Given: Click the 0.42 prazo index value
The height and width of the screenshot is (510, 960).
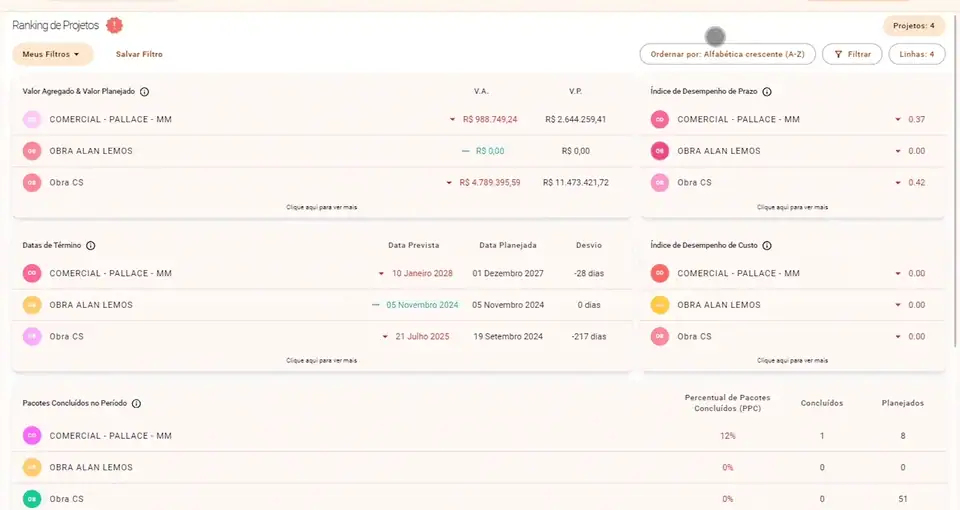Looking at the screenshot, I should (x=917, y=182).
